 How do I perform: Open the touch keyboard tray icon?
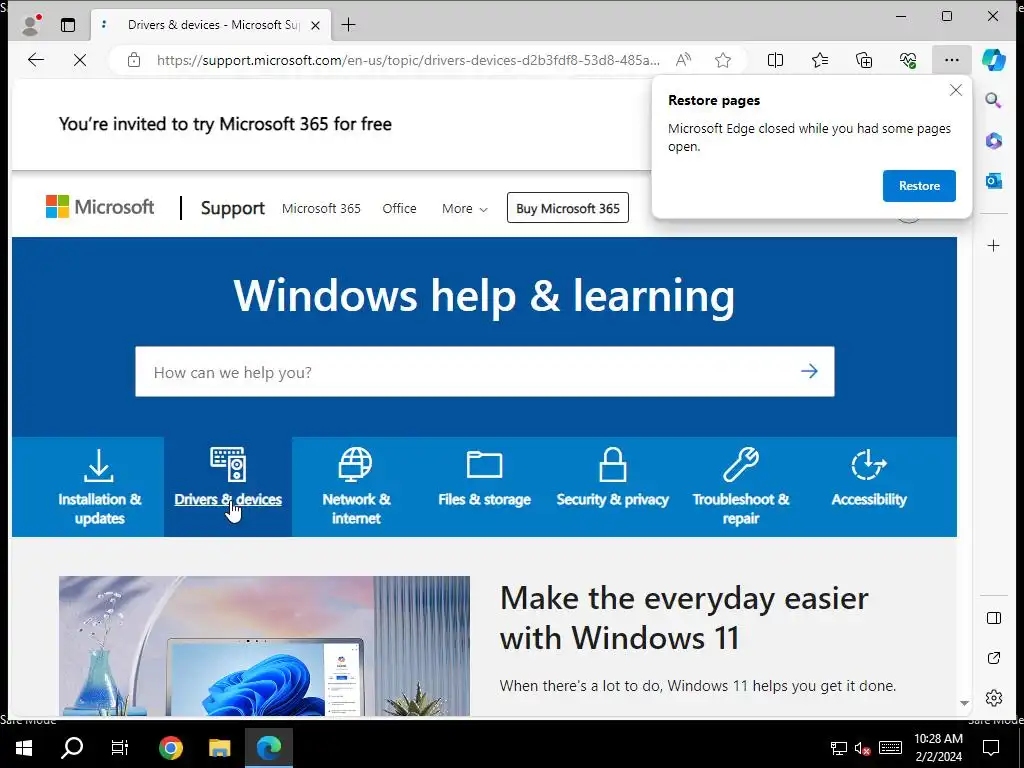tap(890, 748)
